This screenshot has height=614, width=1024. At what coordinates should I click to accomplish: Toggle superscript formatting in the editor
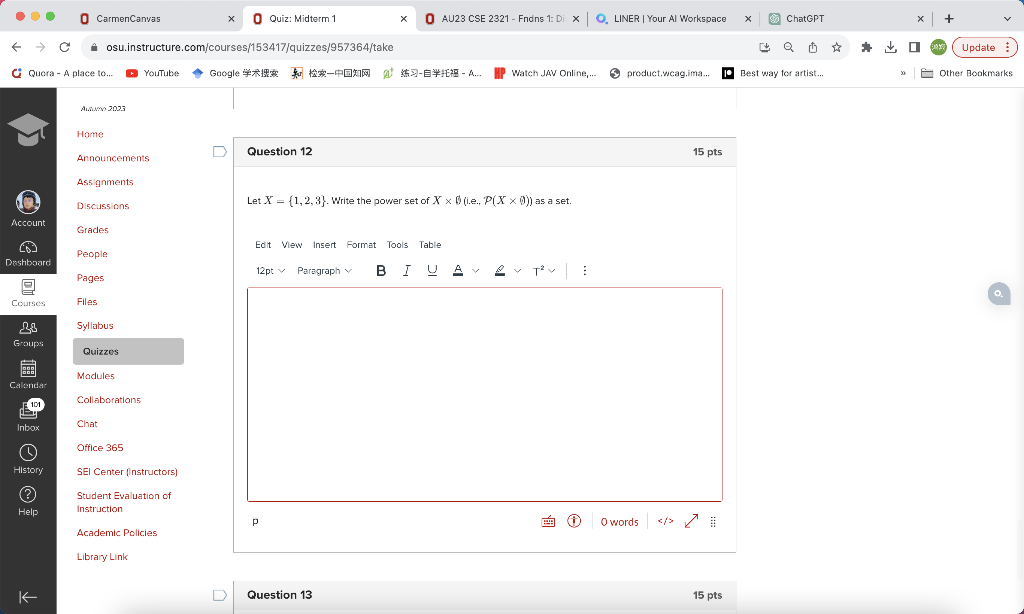click(x=537, y=270)
